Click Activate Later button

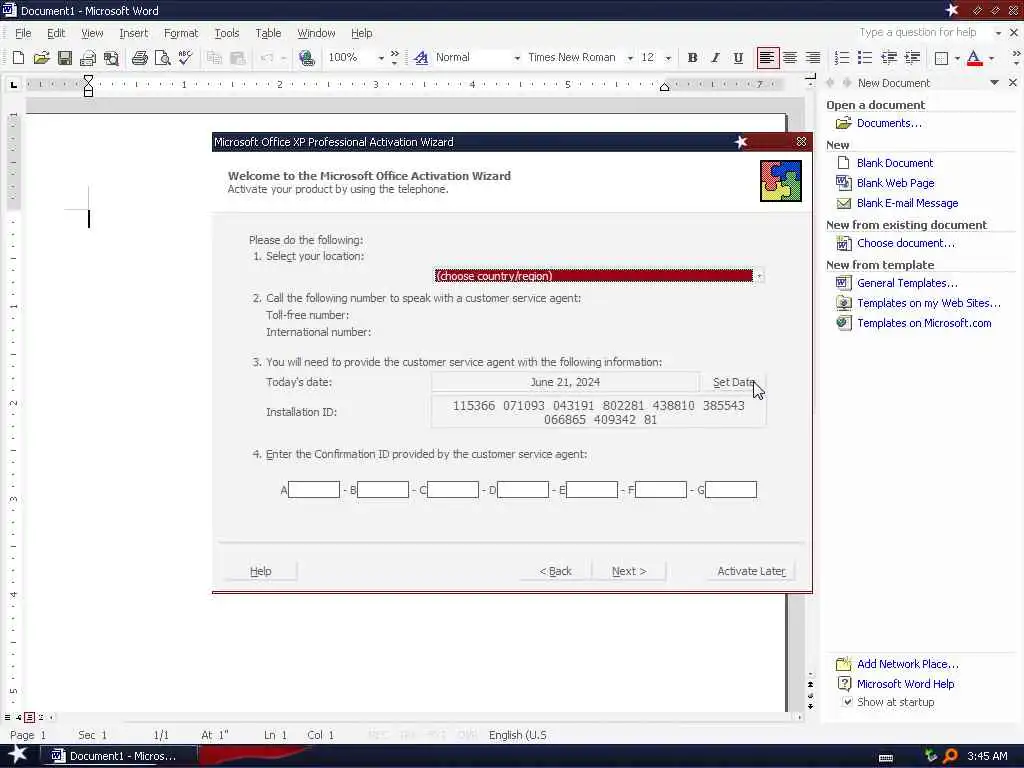(x=751, y=571)
